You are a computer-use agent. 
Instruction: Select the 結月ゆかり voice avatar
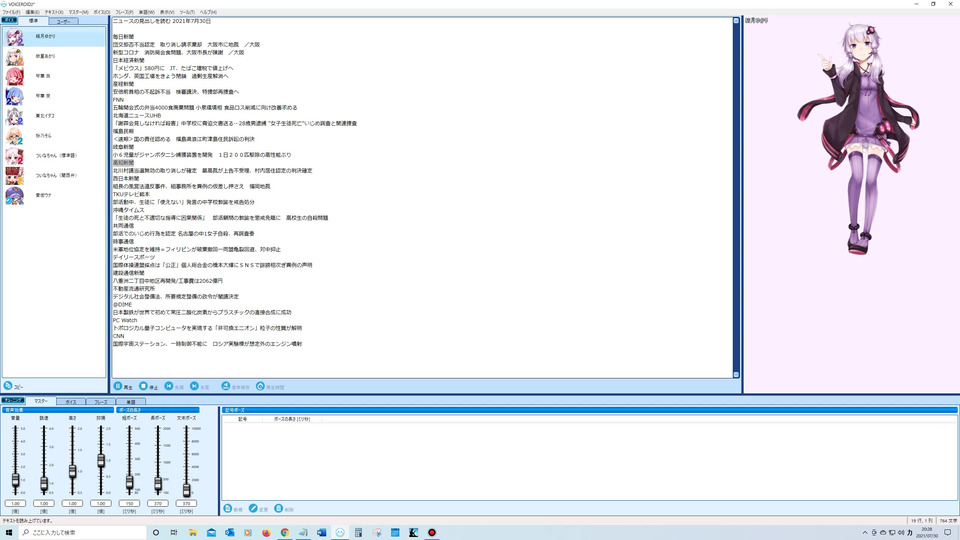[15, 37]
